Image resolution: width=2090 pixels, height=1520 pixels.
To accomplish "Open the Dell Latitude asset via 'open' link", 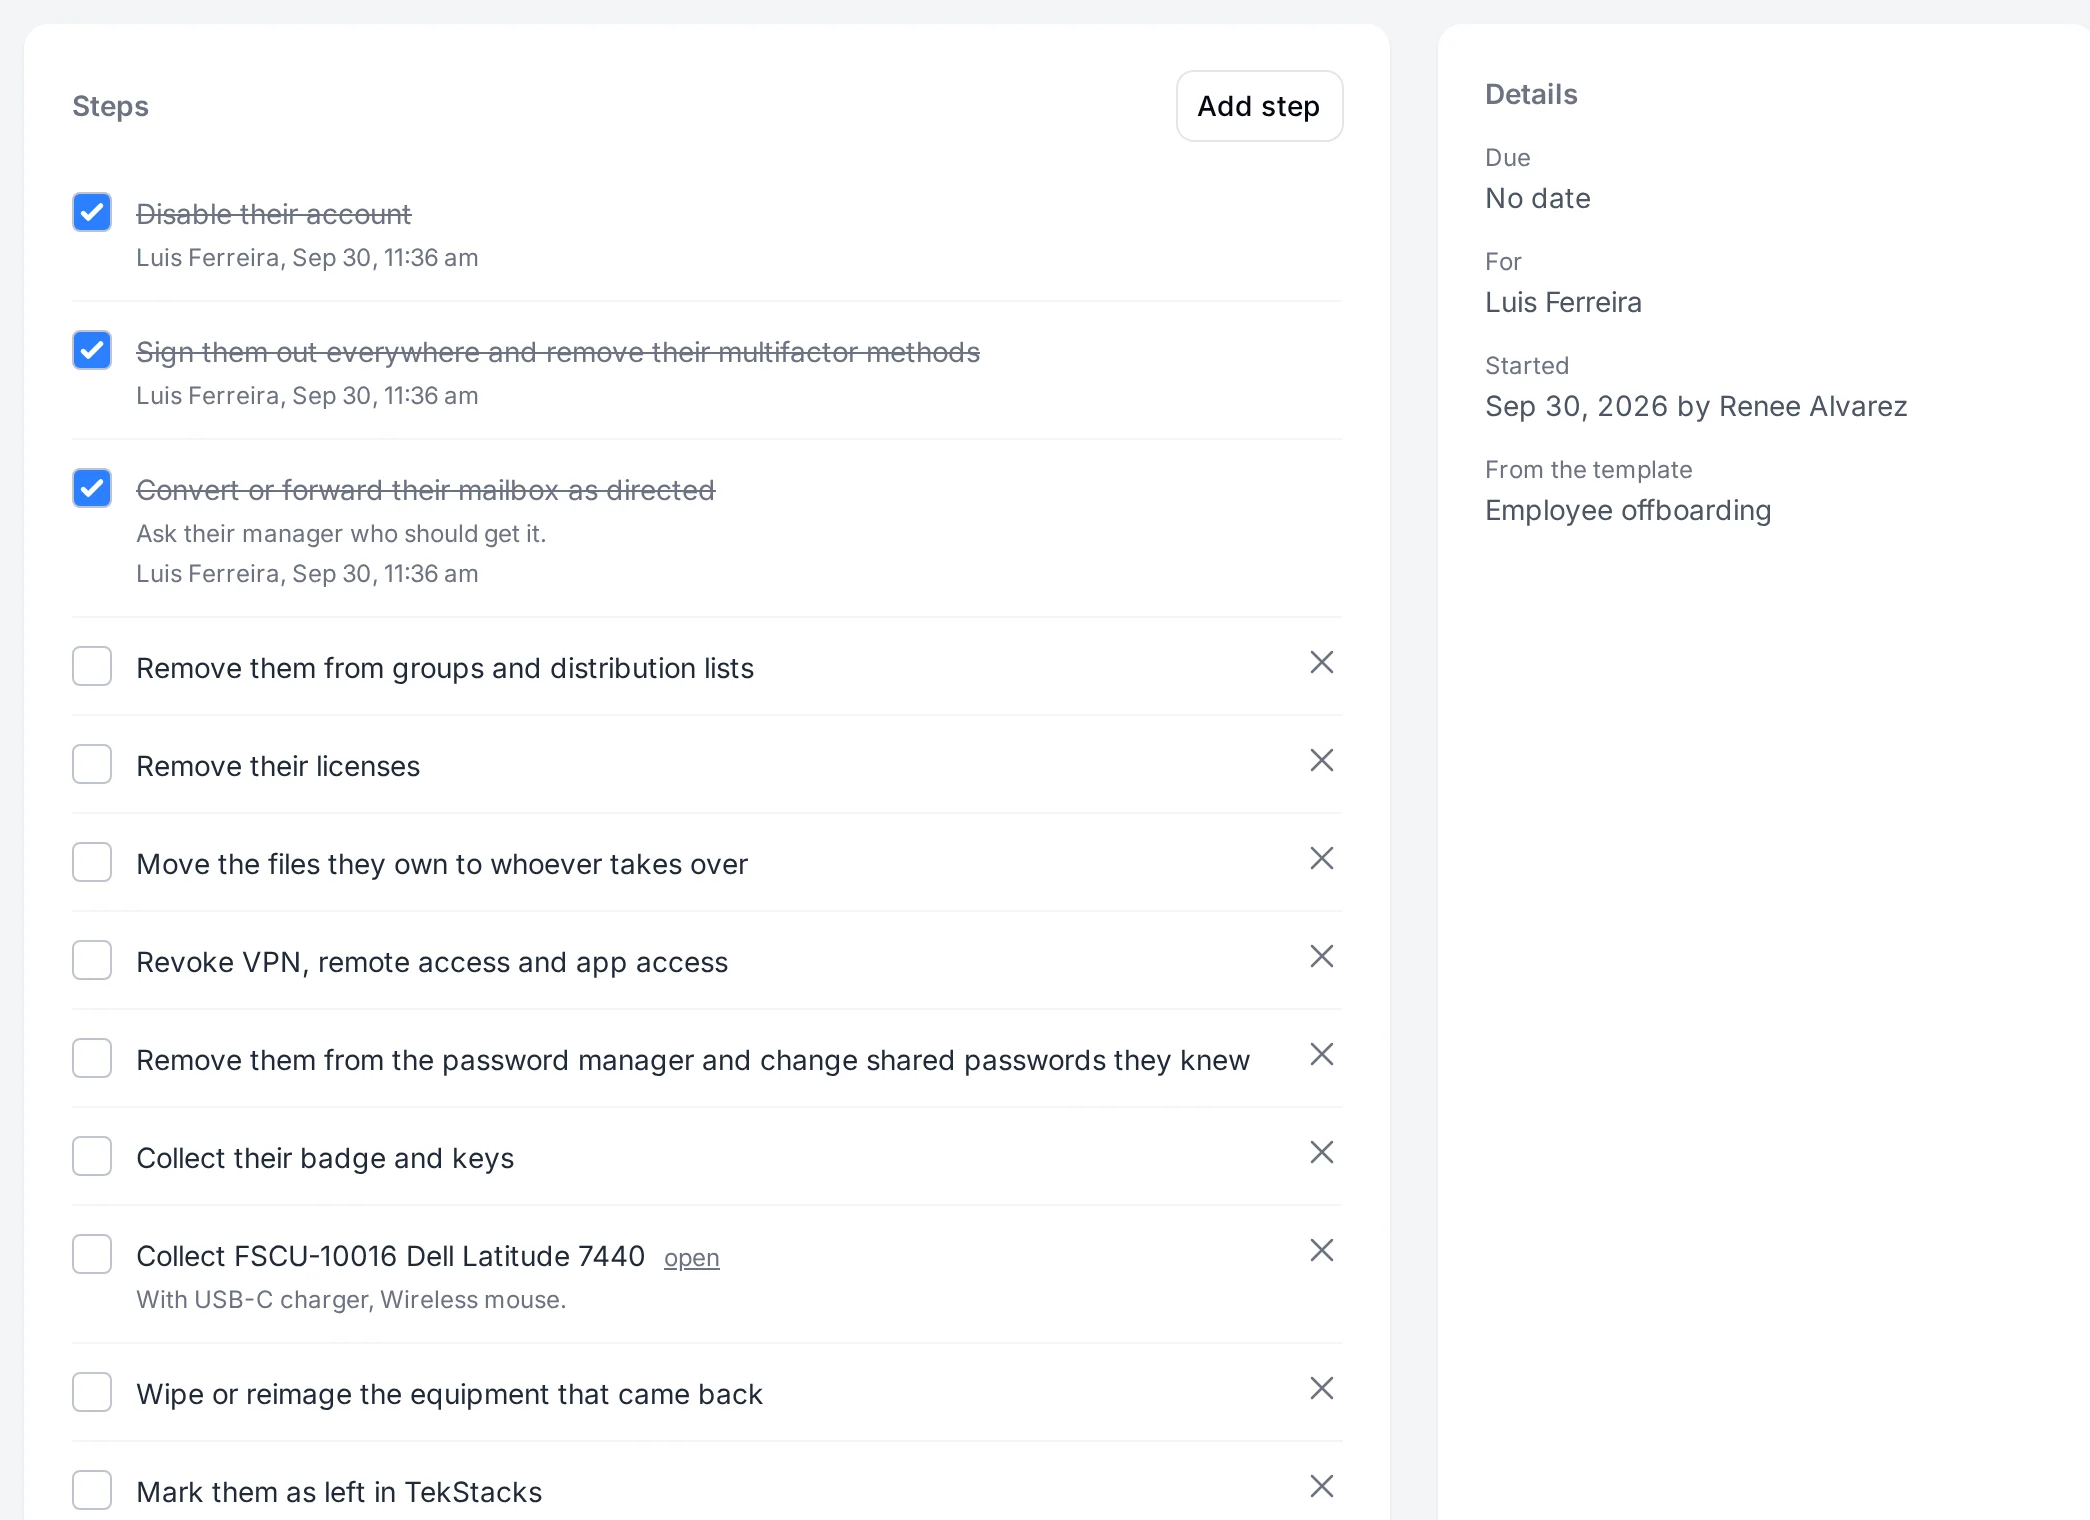I will pos(692,1258).
